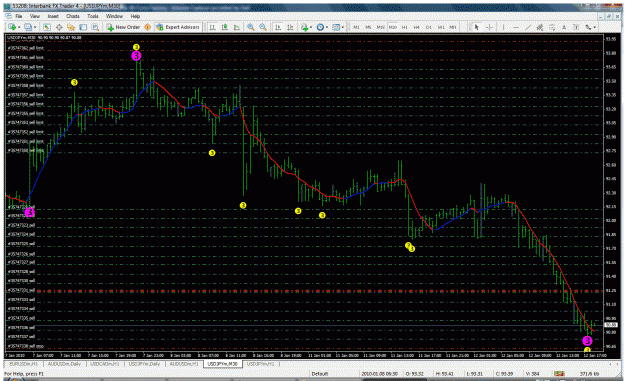Click the Default profile in status bar

coord(319,374)
